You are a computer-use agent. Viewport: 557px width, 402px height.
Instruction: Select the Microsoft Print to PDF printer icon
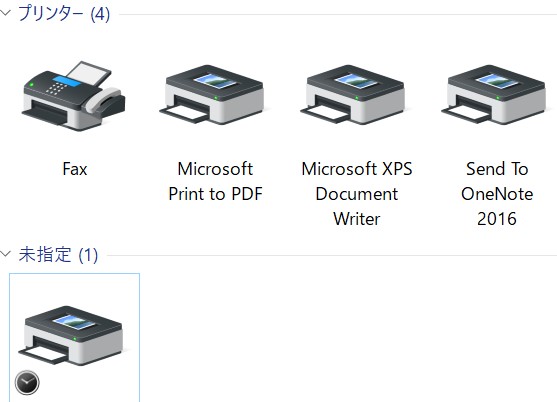click(212, 94)
